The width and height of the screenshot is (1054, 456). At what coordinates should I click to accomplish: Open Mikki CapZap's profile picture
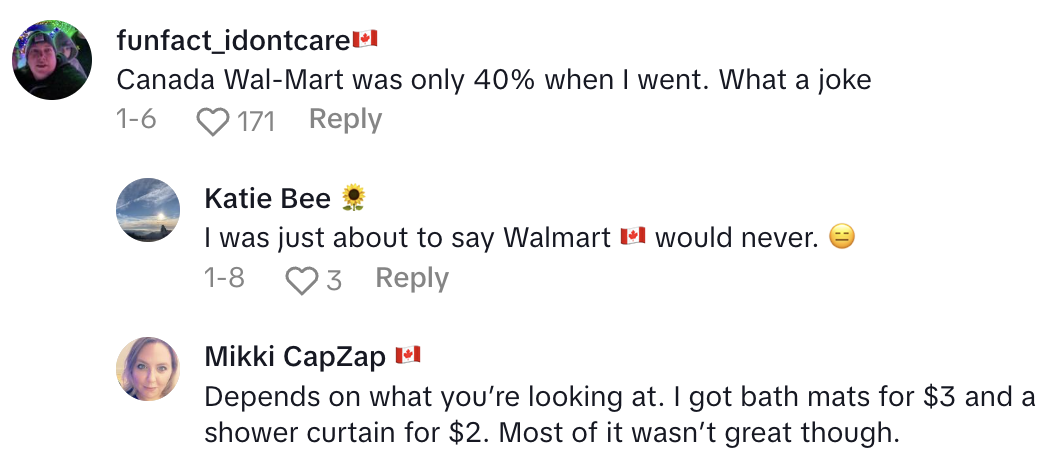pos(148,368)
